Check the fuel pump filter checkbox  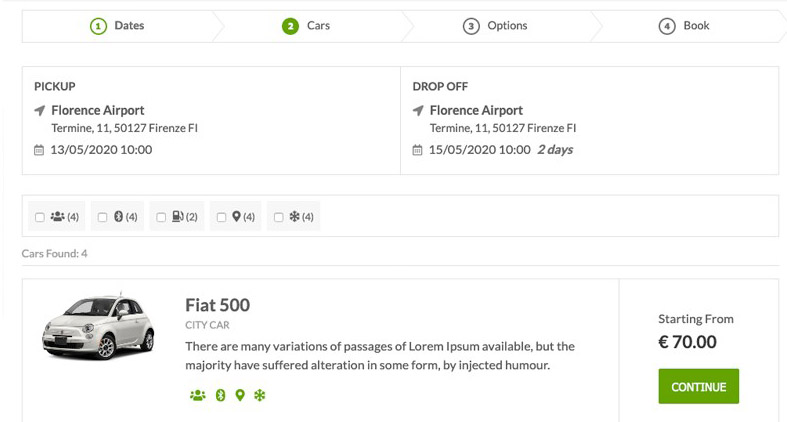tap(161, 217)
